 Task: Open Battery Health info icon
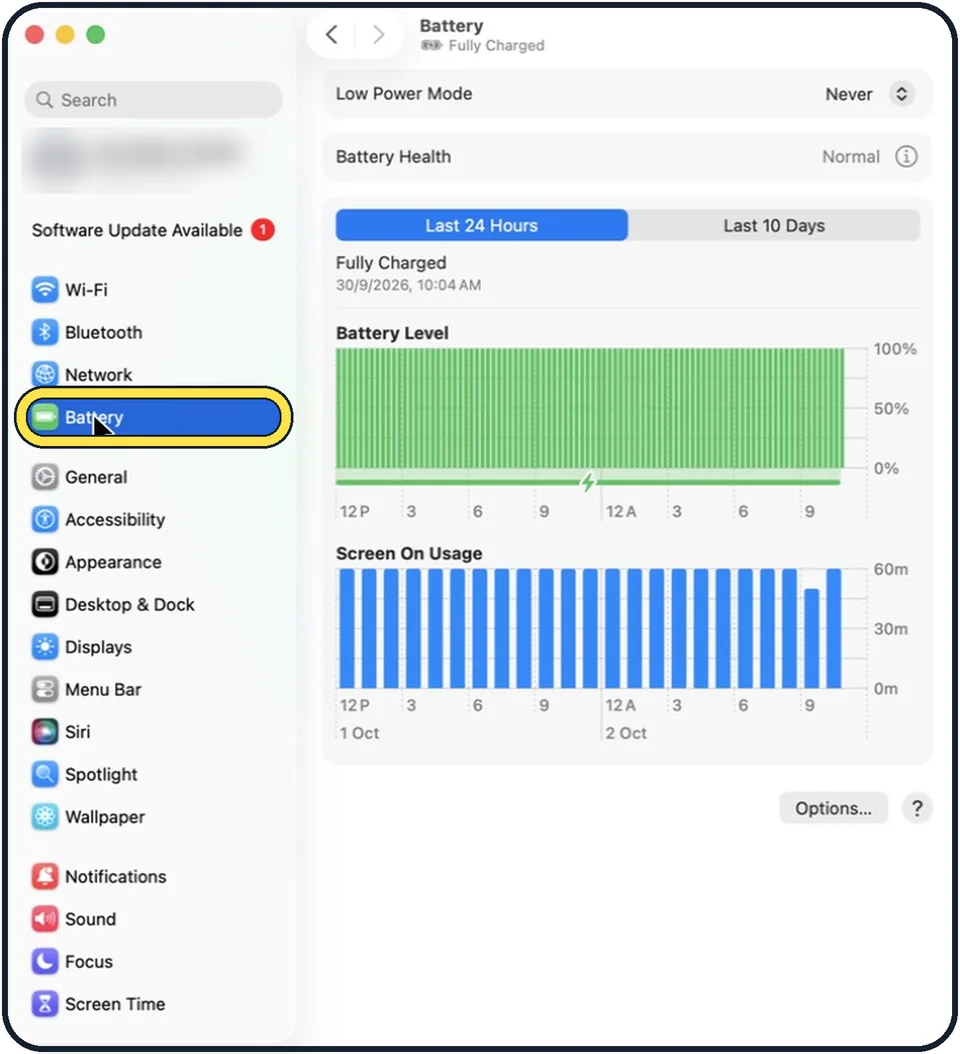906,157
